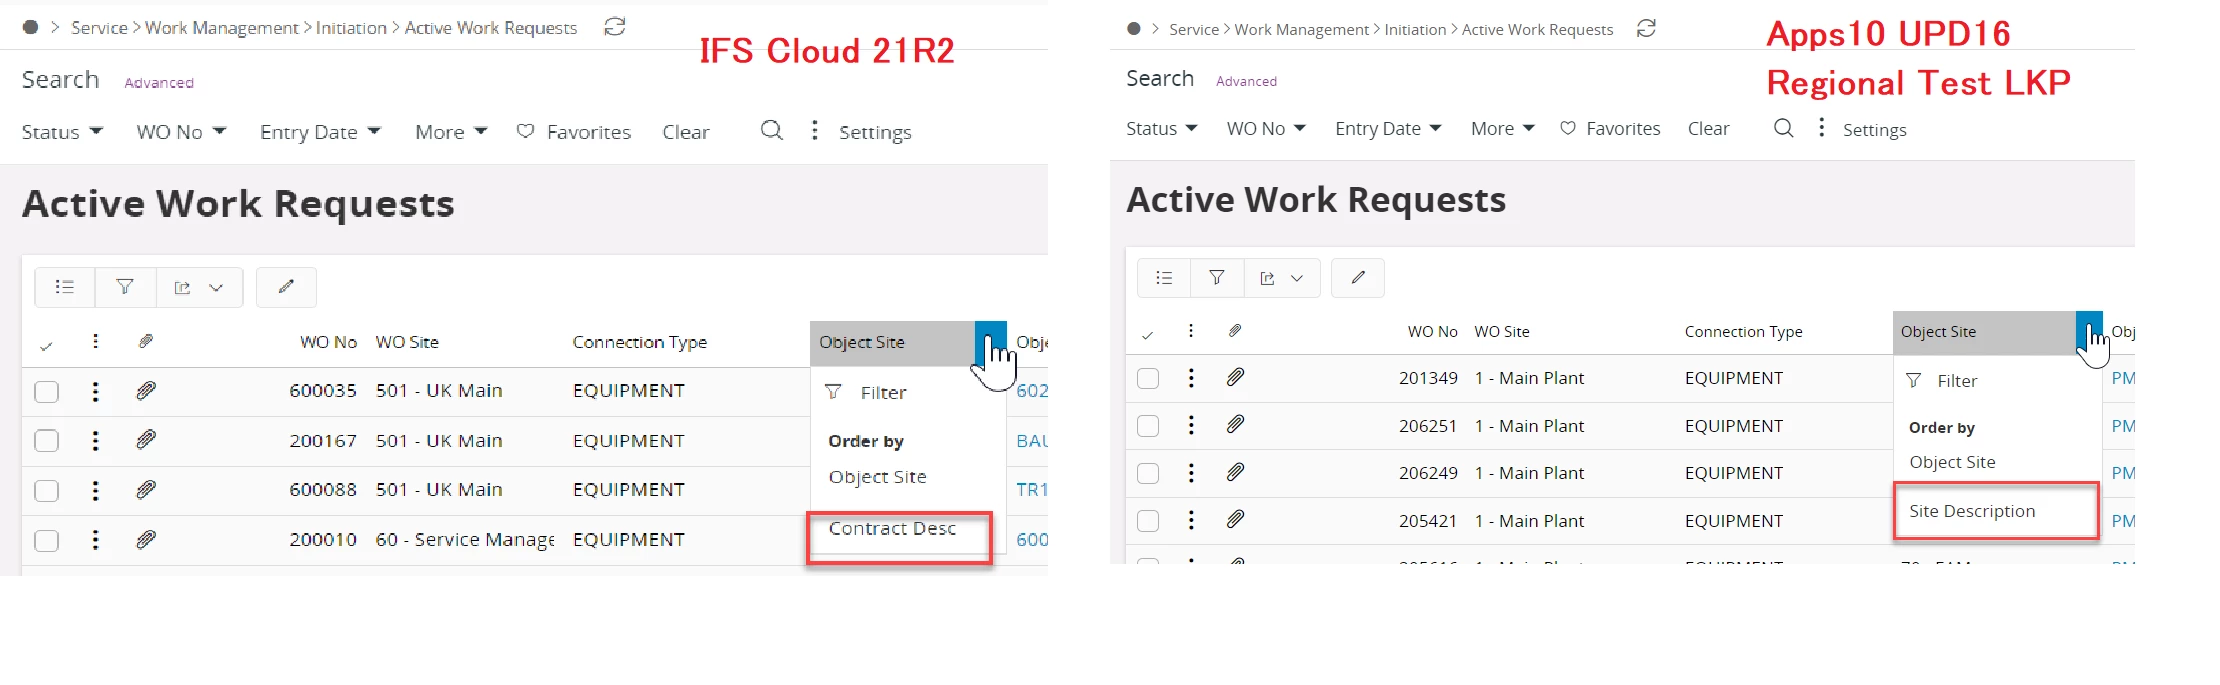The width and height of the screenshot is (2220, 685).
Task: Click '501 - UK Main' cell for WO 600035
Action: click(439, 390)
